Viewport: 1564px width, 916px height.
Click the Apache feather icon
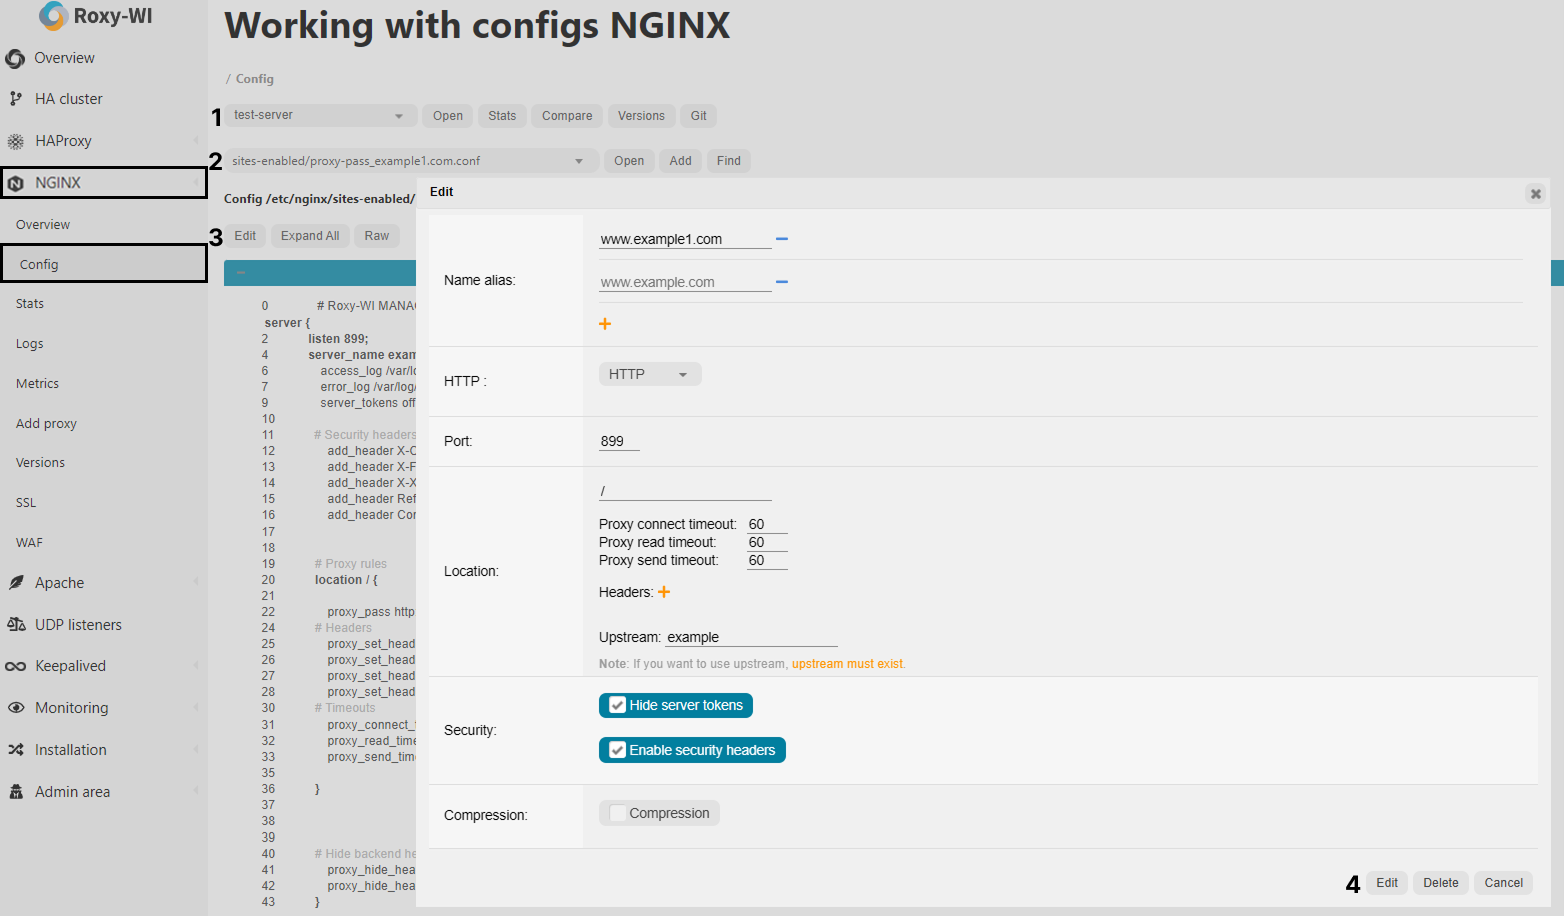pos(15,583)
